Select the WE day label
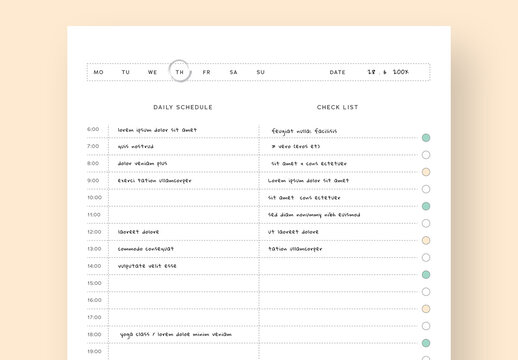The width and height of the screenshot is (518, 360). 152,72
